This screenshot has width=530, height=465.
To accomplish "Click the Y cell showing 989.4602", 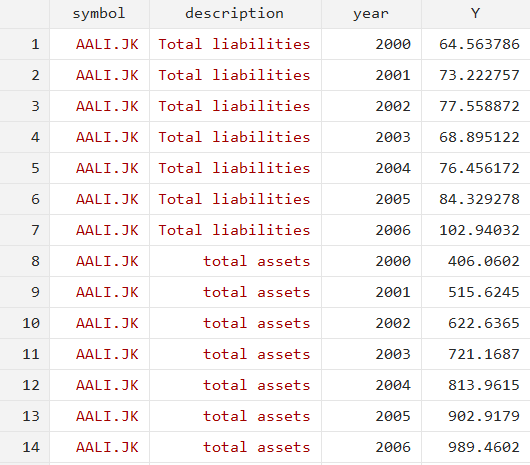I will point(476,447).
